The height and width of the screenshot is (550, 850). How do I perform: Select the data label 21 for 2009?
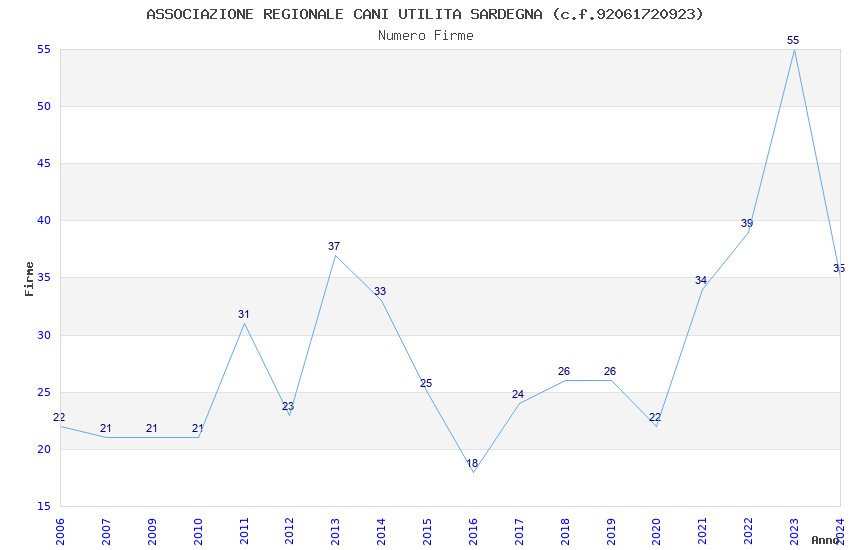tap(151, 429)
